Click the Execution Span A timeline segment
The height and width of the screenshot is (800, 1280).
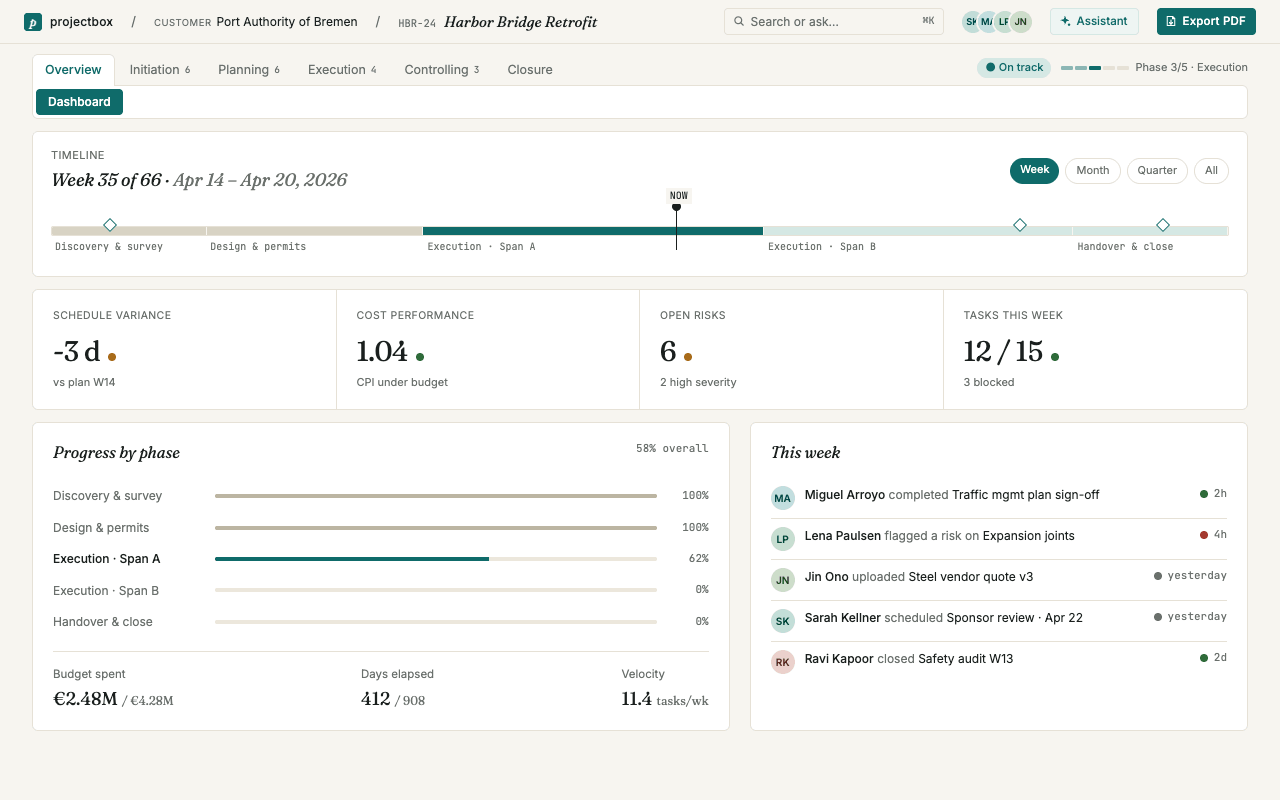click(x=593, y=231)
